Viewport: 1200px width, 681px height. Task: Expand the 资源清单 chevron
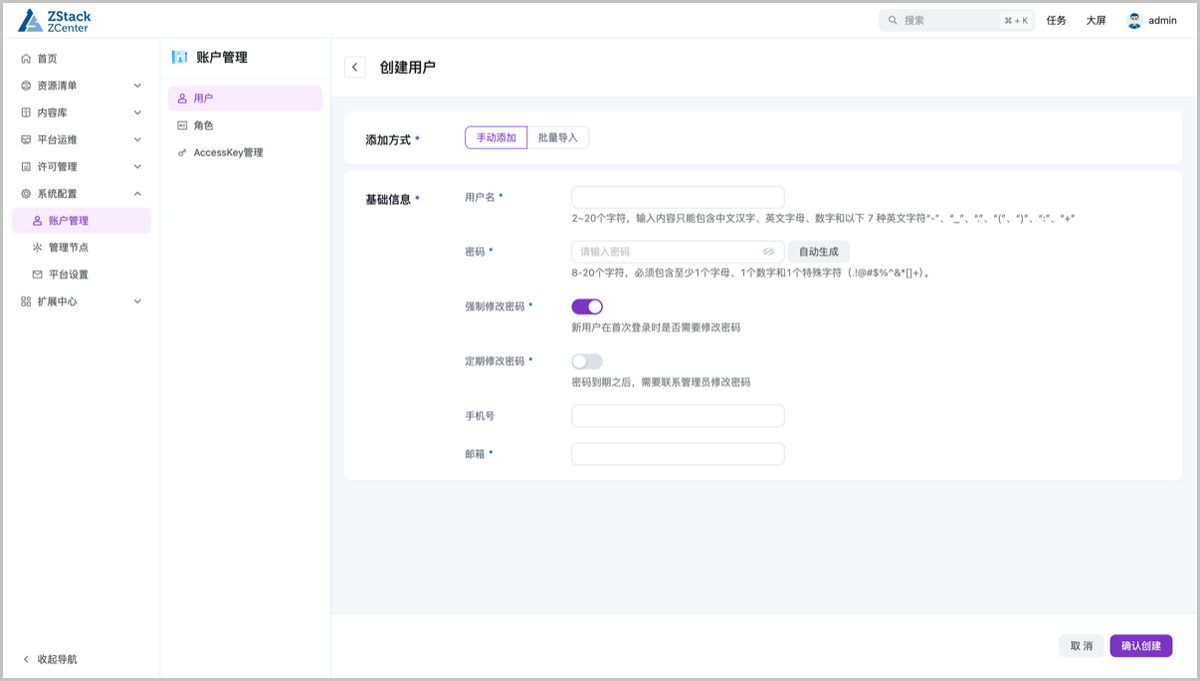(x=138, y=86)
